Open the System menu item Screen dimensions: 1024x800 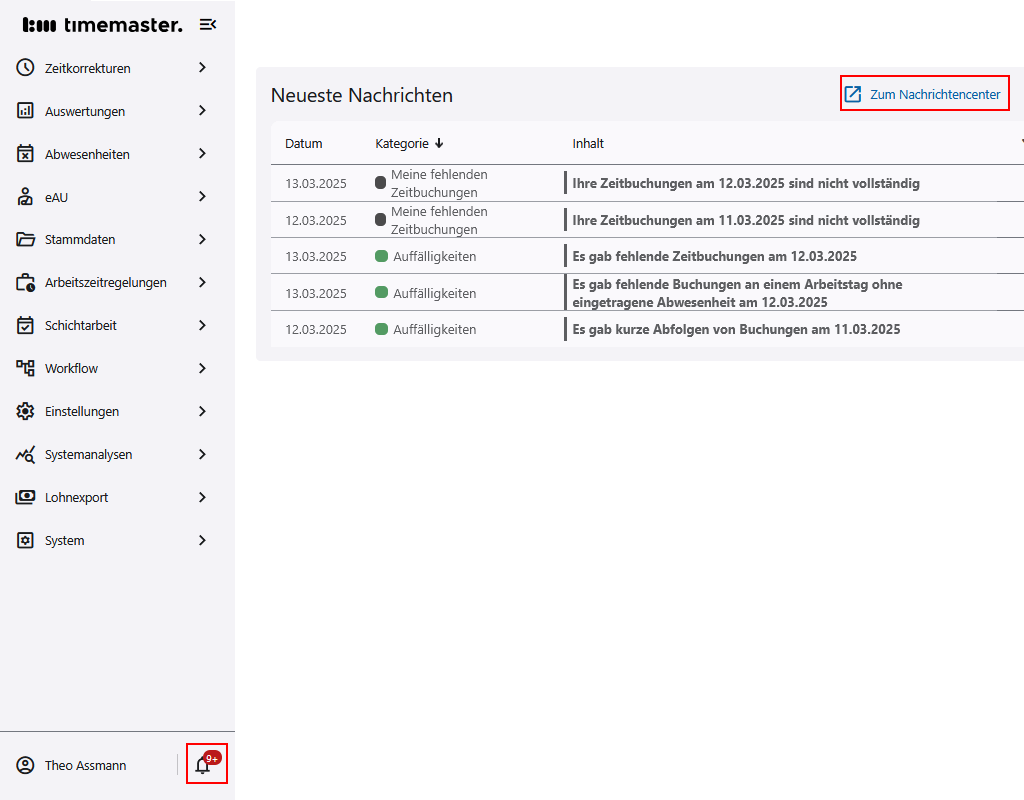[x=65, y=540]
